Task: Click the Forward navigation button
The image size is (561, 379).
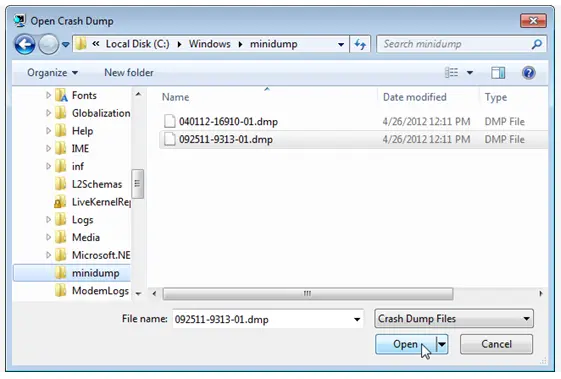Action: pos(48,45)
